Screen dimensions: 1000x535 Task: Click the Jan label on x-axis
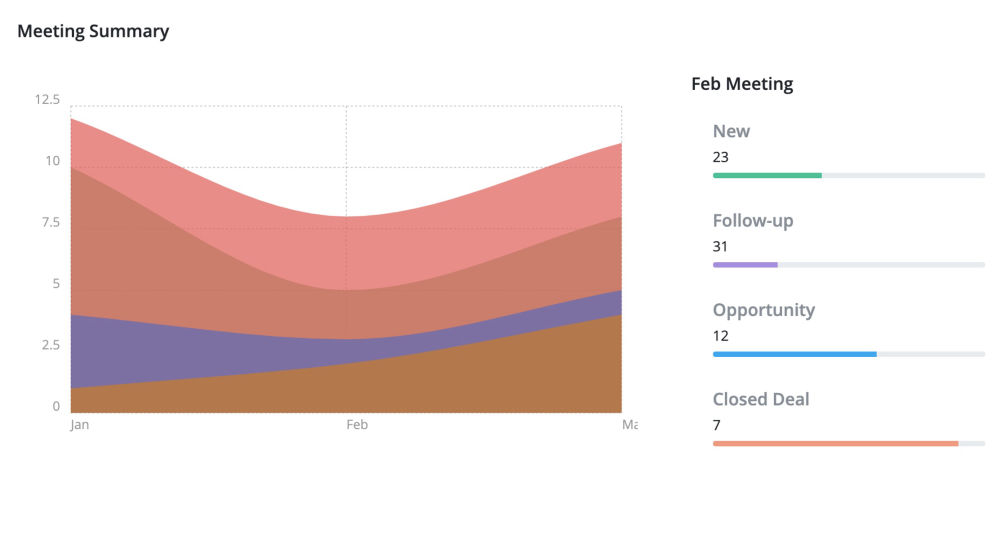click(x=79, y=425)
